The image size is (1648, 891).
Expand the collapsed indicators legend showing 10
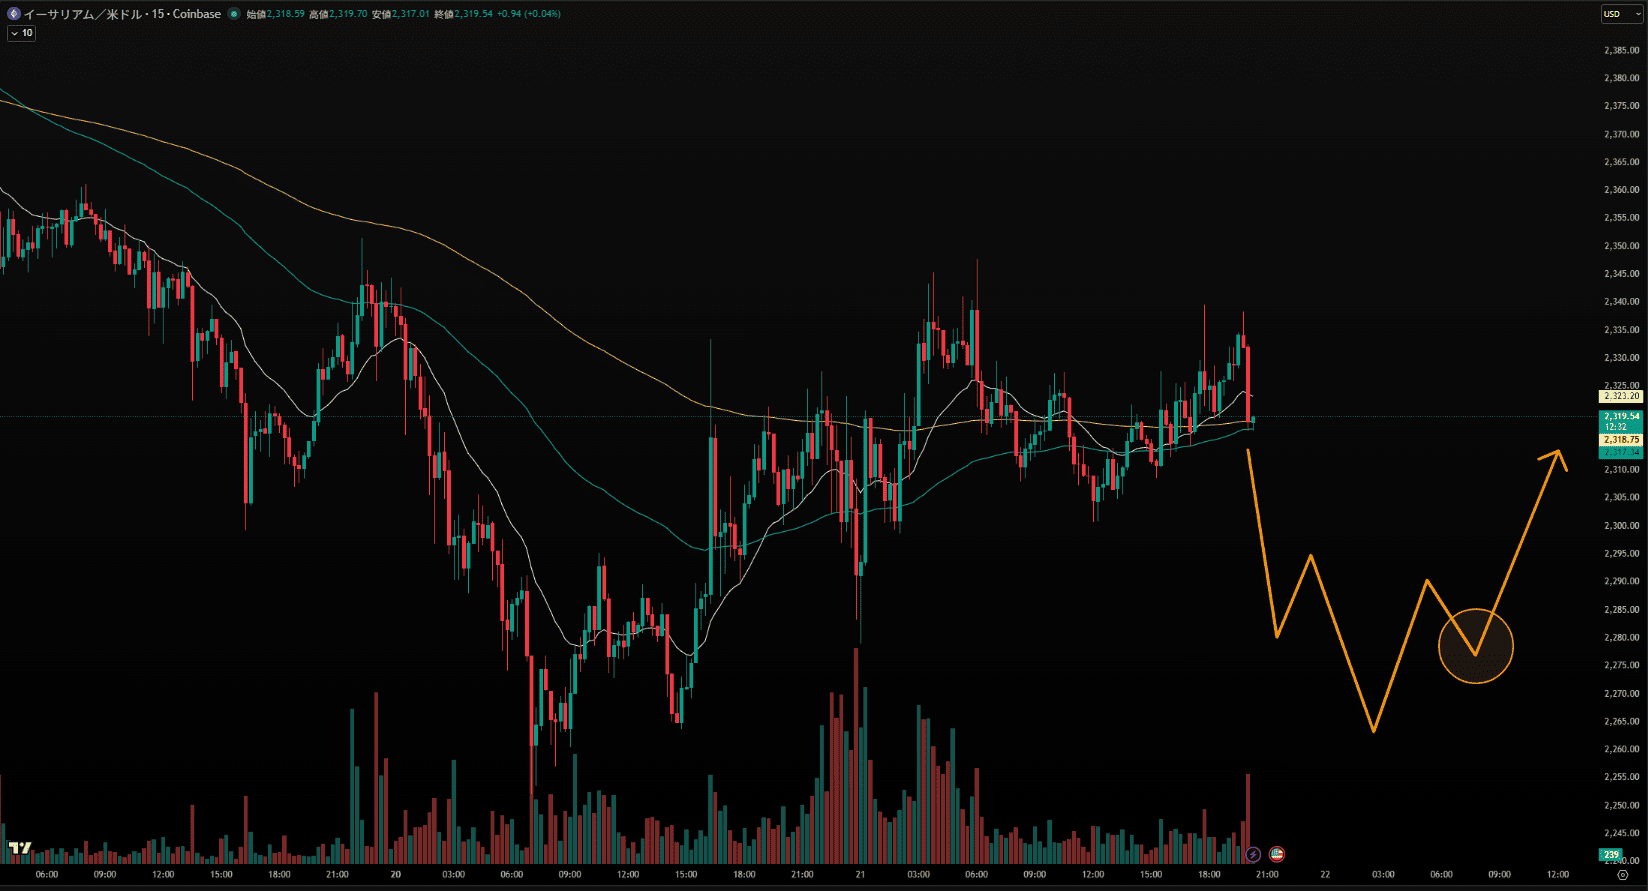21,33
